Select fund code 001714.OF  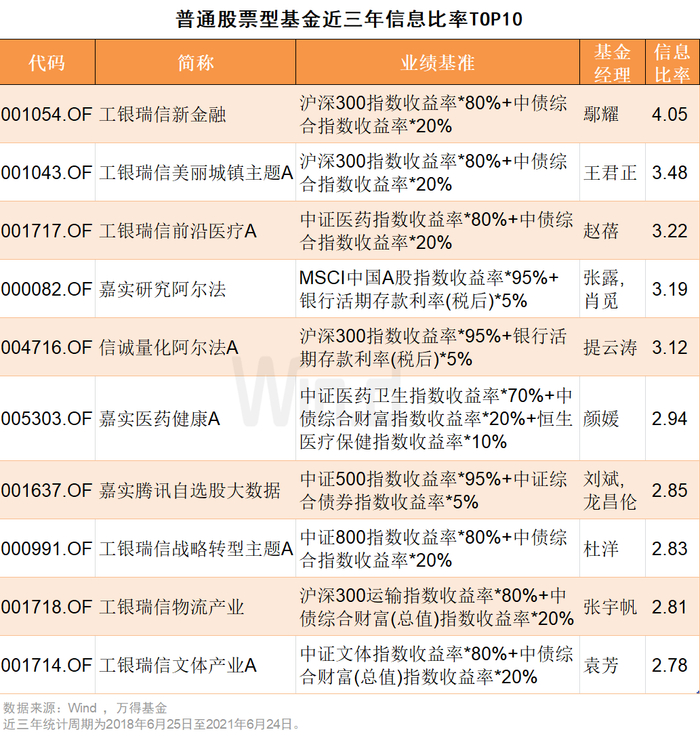47,665
